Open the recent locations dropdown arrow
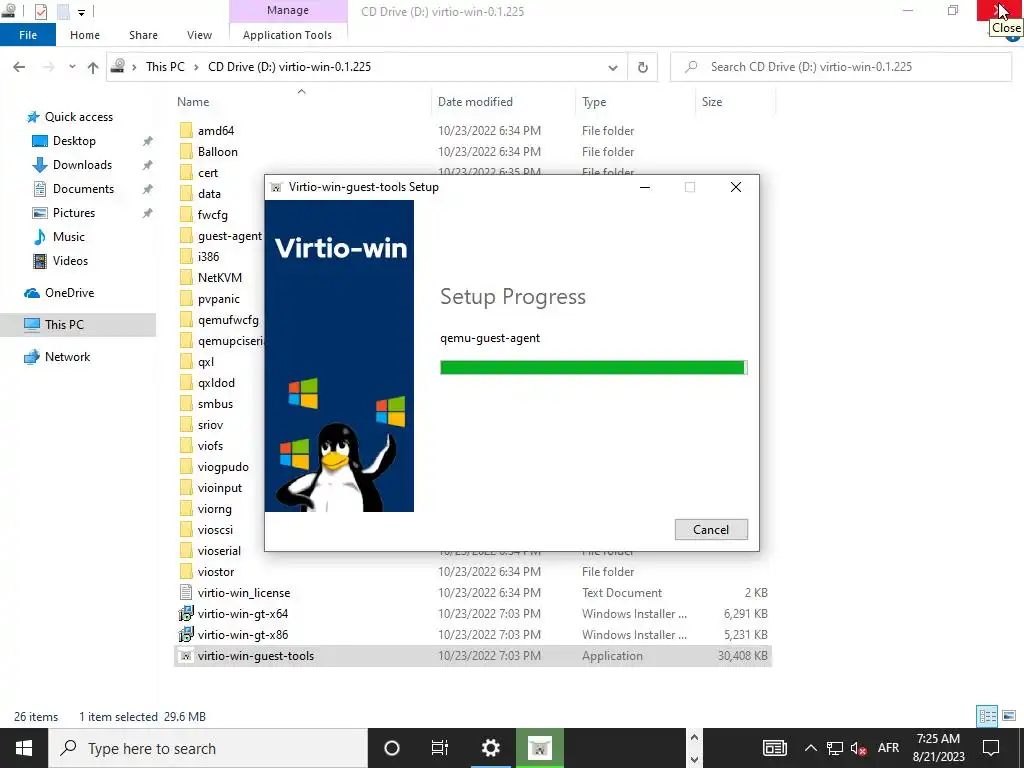The width and height of the screenshot is (1024, 768). [x=72, y=67]
